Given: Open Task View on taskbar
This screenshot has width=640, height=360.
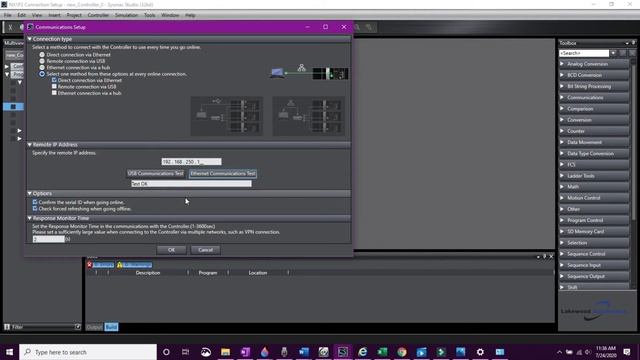Looking at the screenshot, I should coord(185,352).
